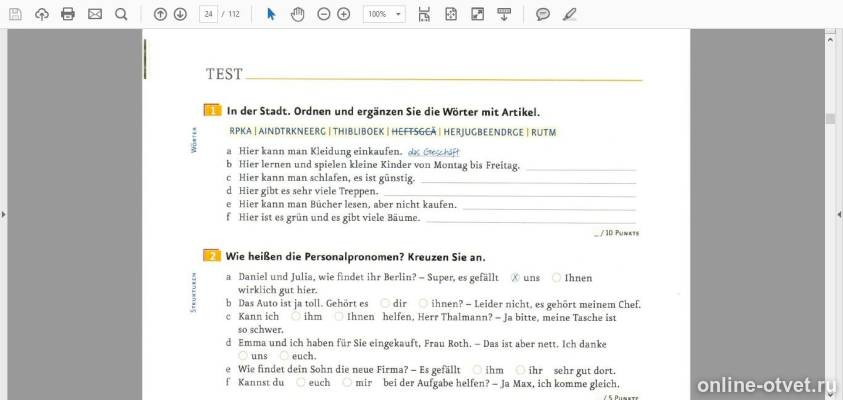Go to next page arrow

pos(180,14)
